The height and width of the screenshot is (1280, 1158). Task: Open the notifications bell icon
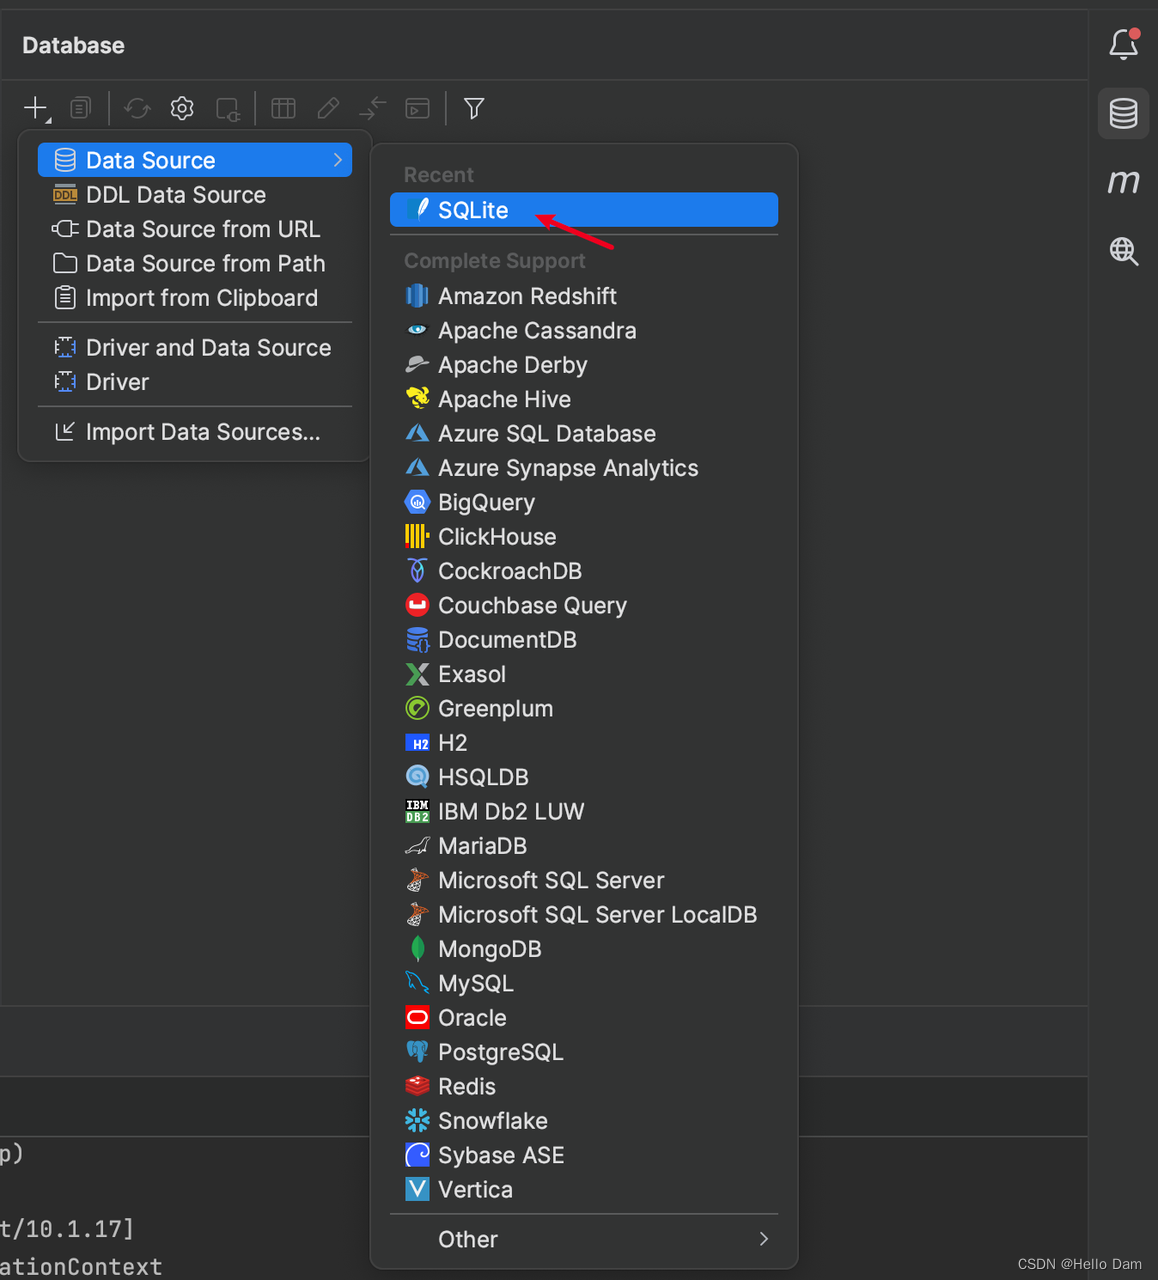pos(1123,44)
